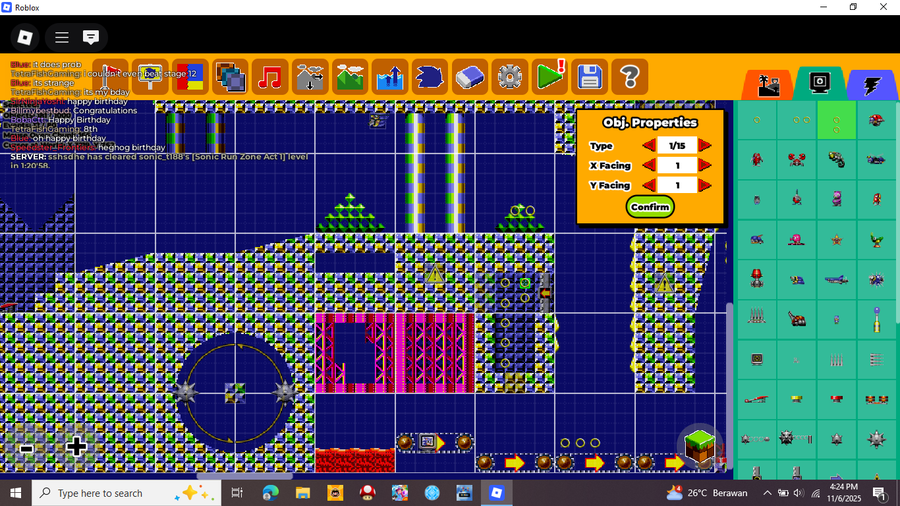Select the highlighted vertical rings object
900x506 pixels.
pyautogui.click(x=836, y=121)
